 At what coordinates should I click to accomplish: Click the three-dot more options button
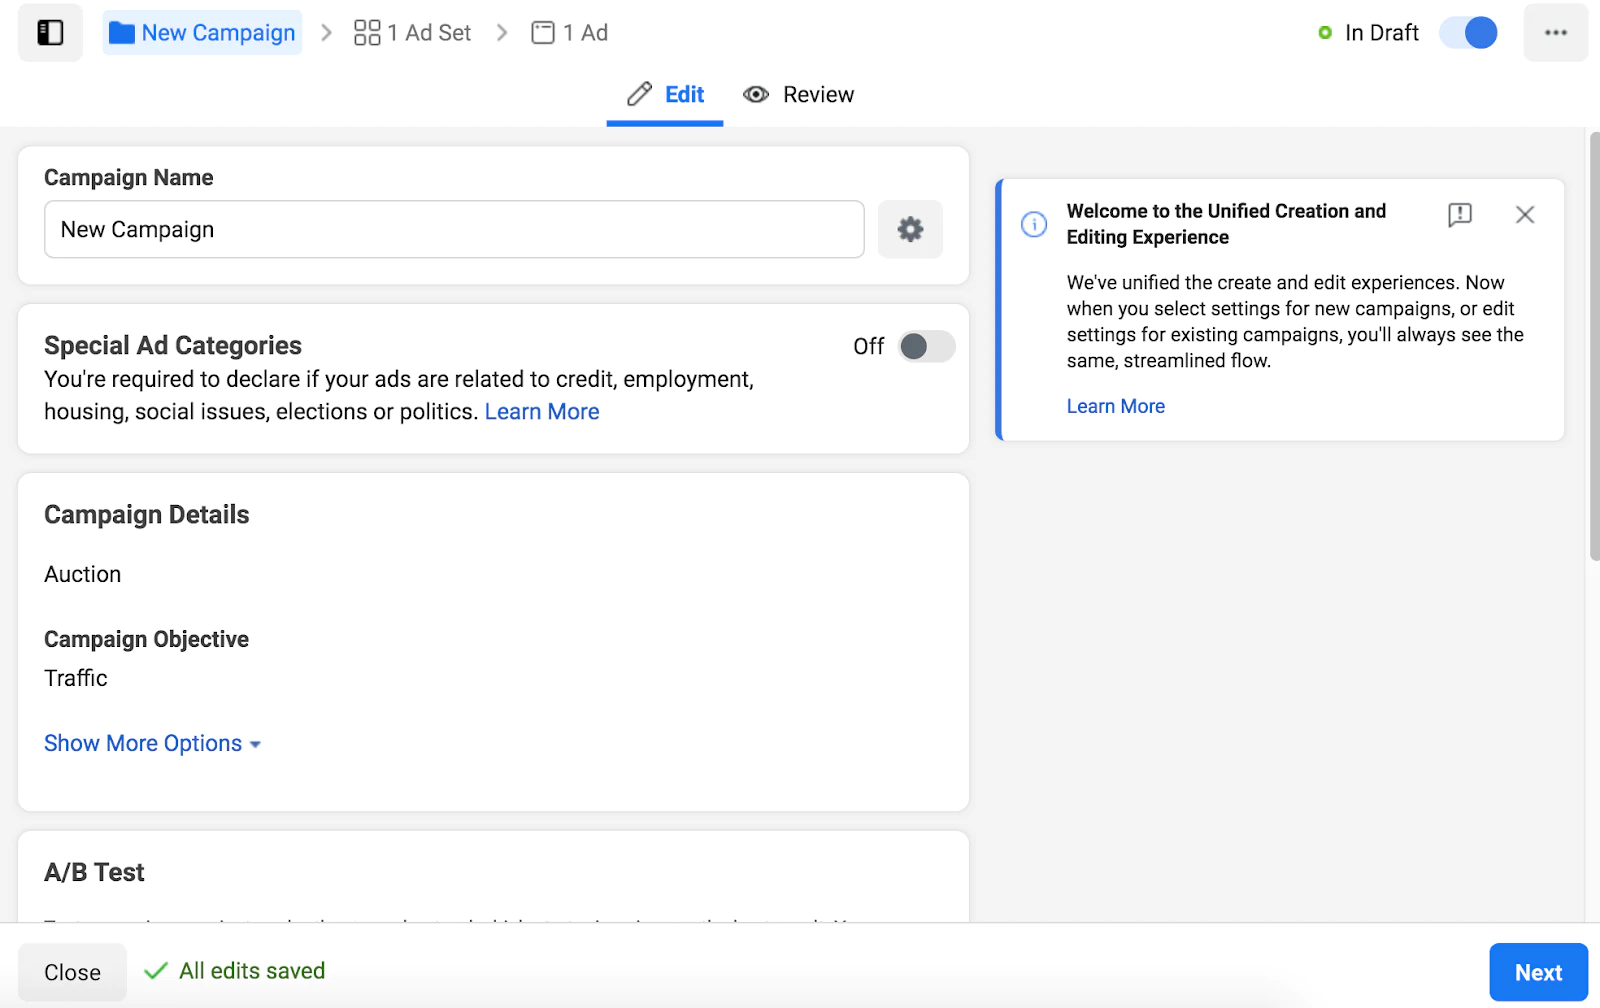point(1555,33)
